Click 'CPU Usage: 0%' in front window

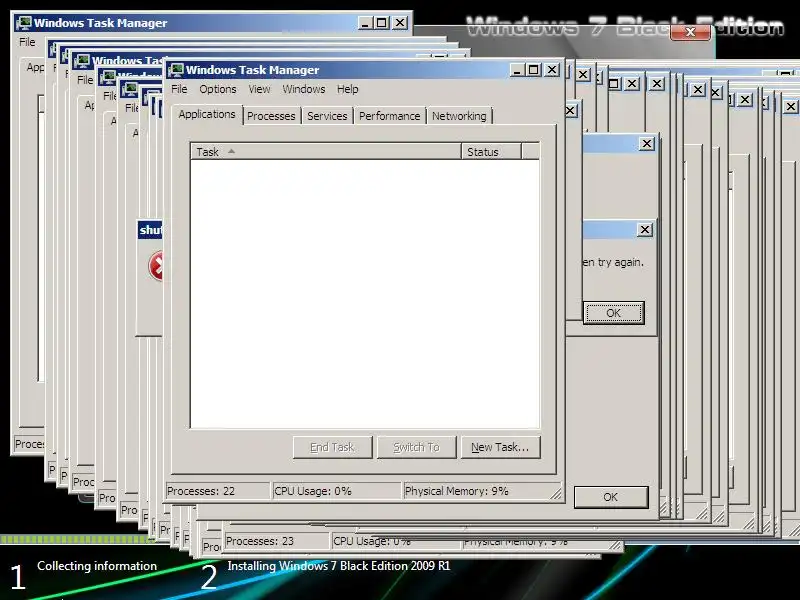tap(313, 491)
